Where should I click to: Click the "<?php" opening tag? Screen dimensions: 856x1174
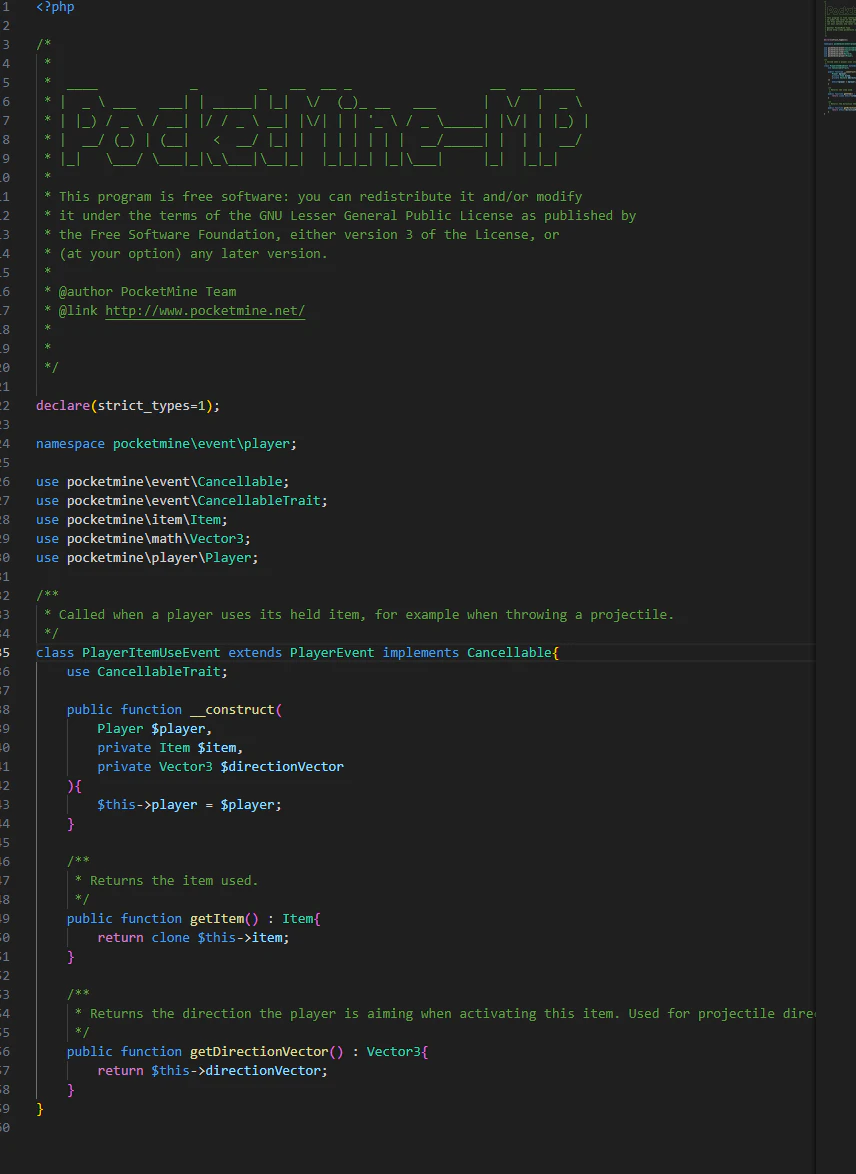pos(55,7)
